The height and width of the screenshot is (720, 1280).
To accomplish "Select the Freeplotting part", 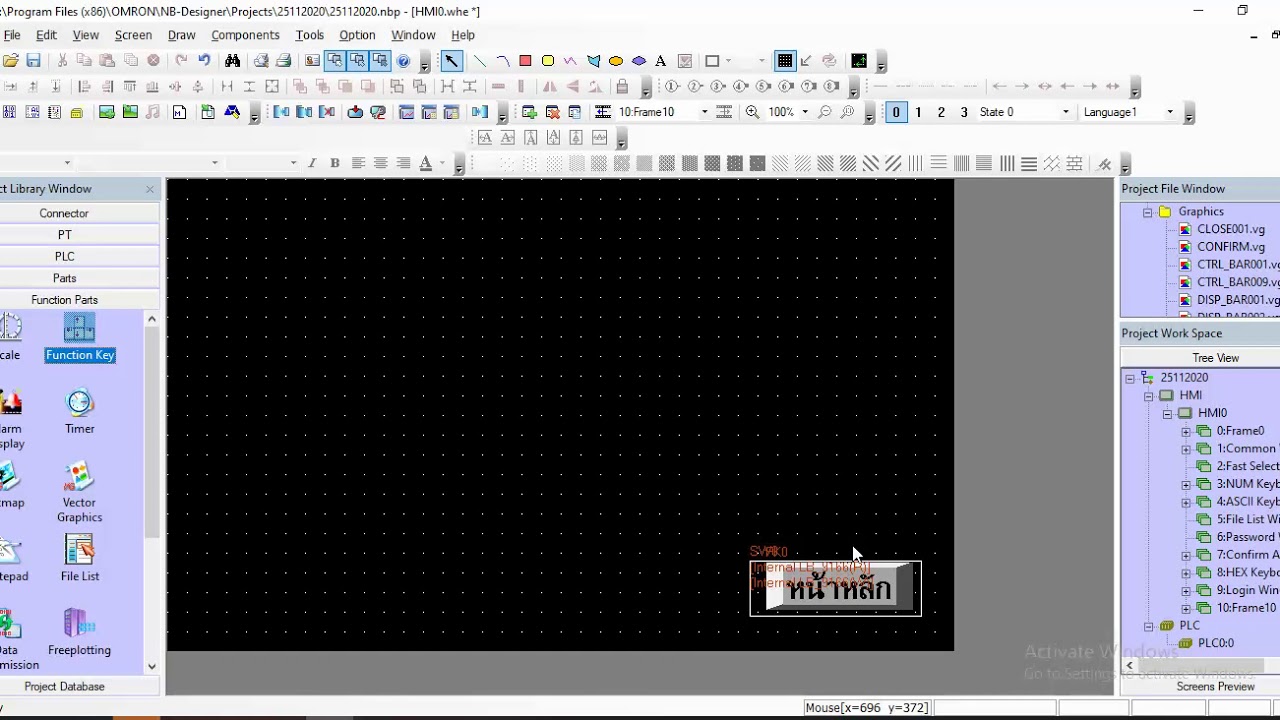I will [x=79, y=633].
